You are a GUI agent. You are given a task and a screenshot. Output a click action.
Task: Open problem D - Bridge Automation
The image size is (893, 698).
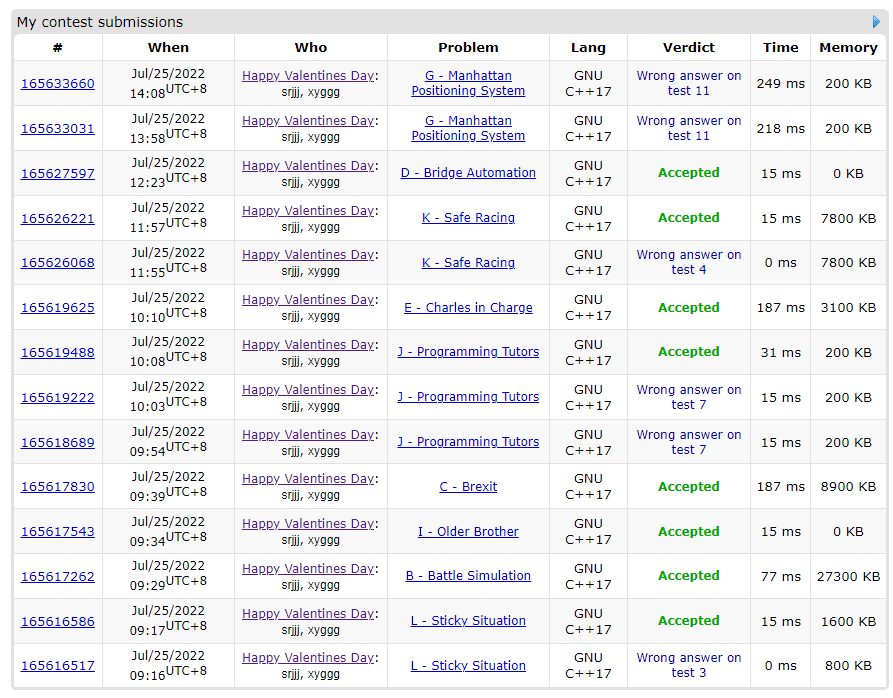tap(468, 173)
